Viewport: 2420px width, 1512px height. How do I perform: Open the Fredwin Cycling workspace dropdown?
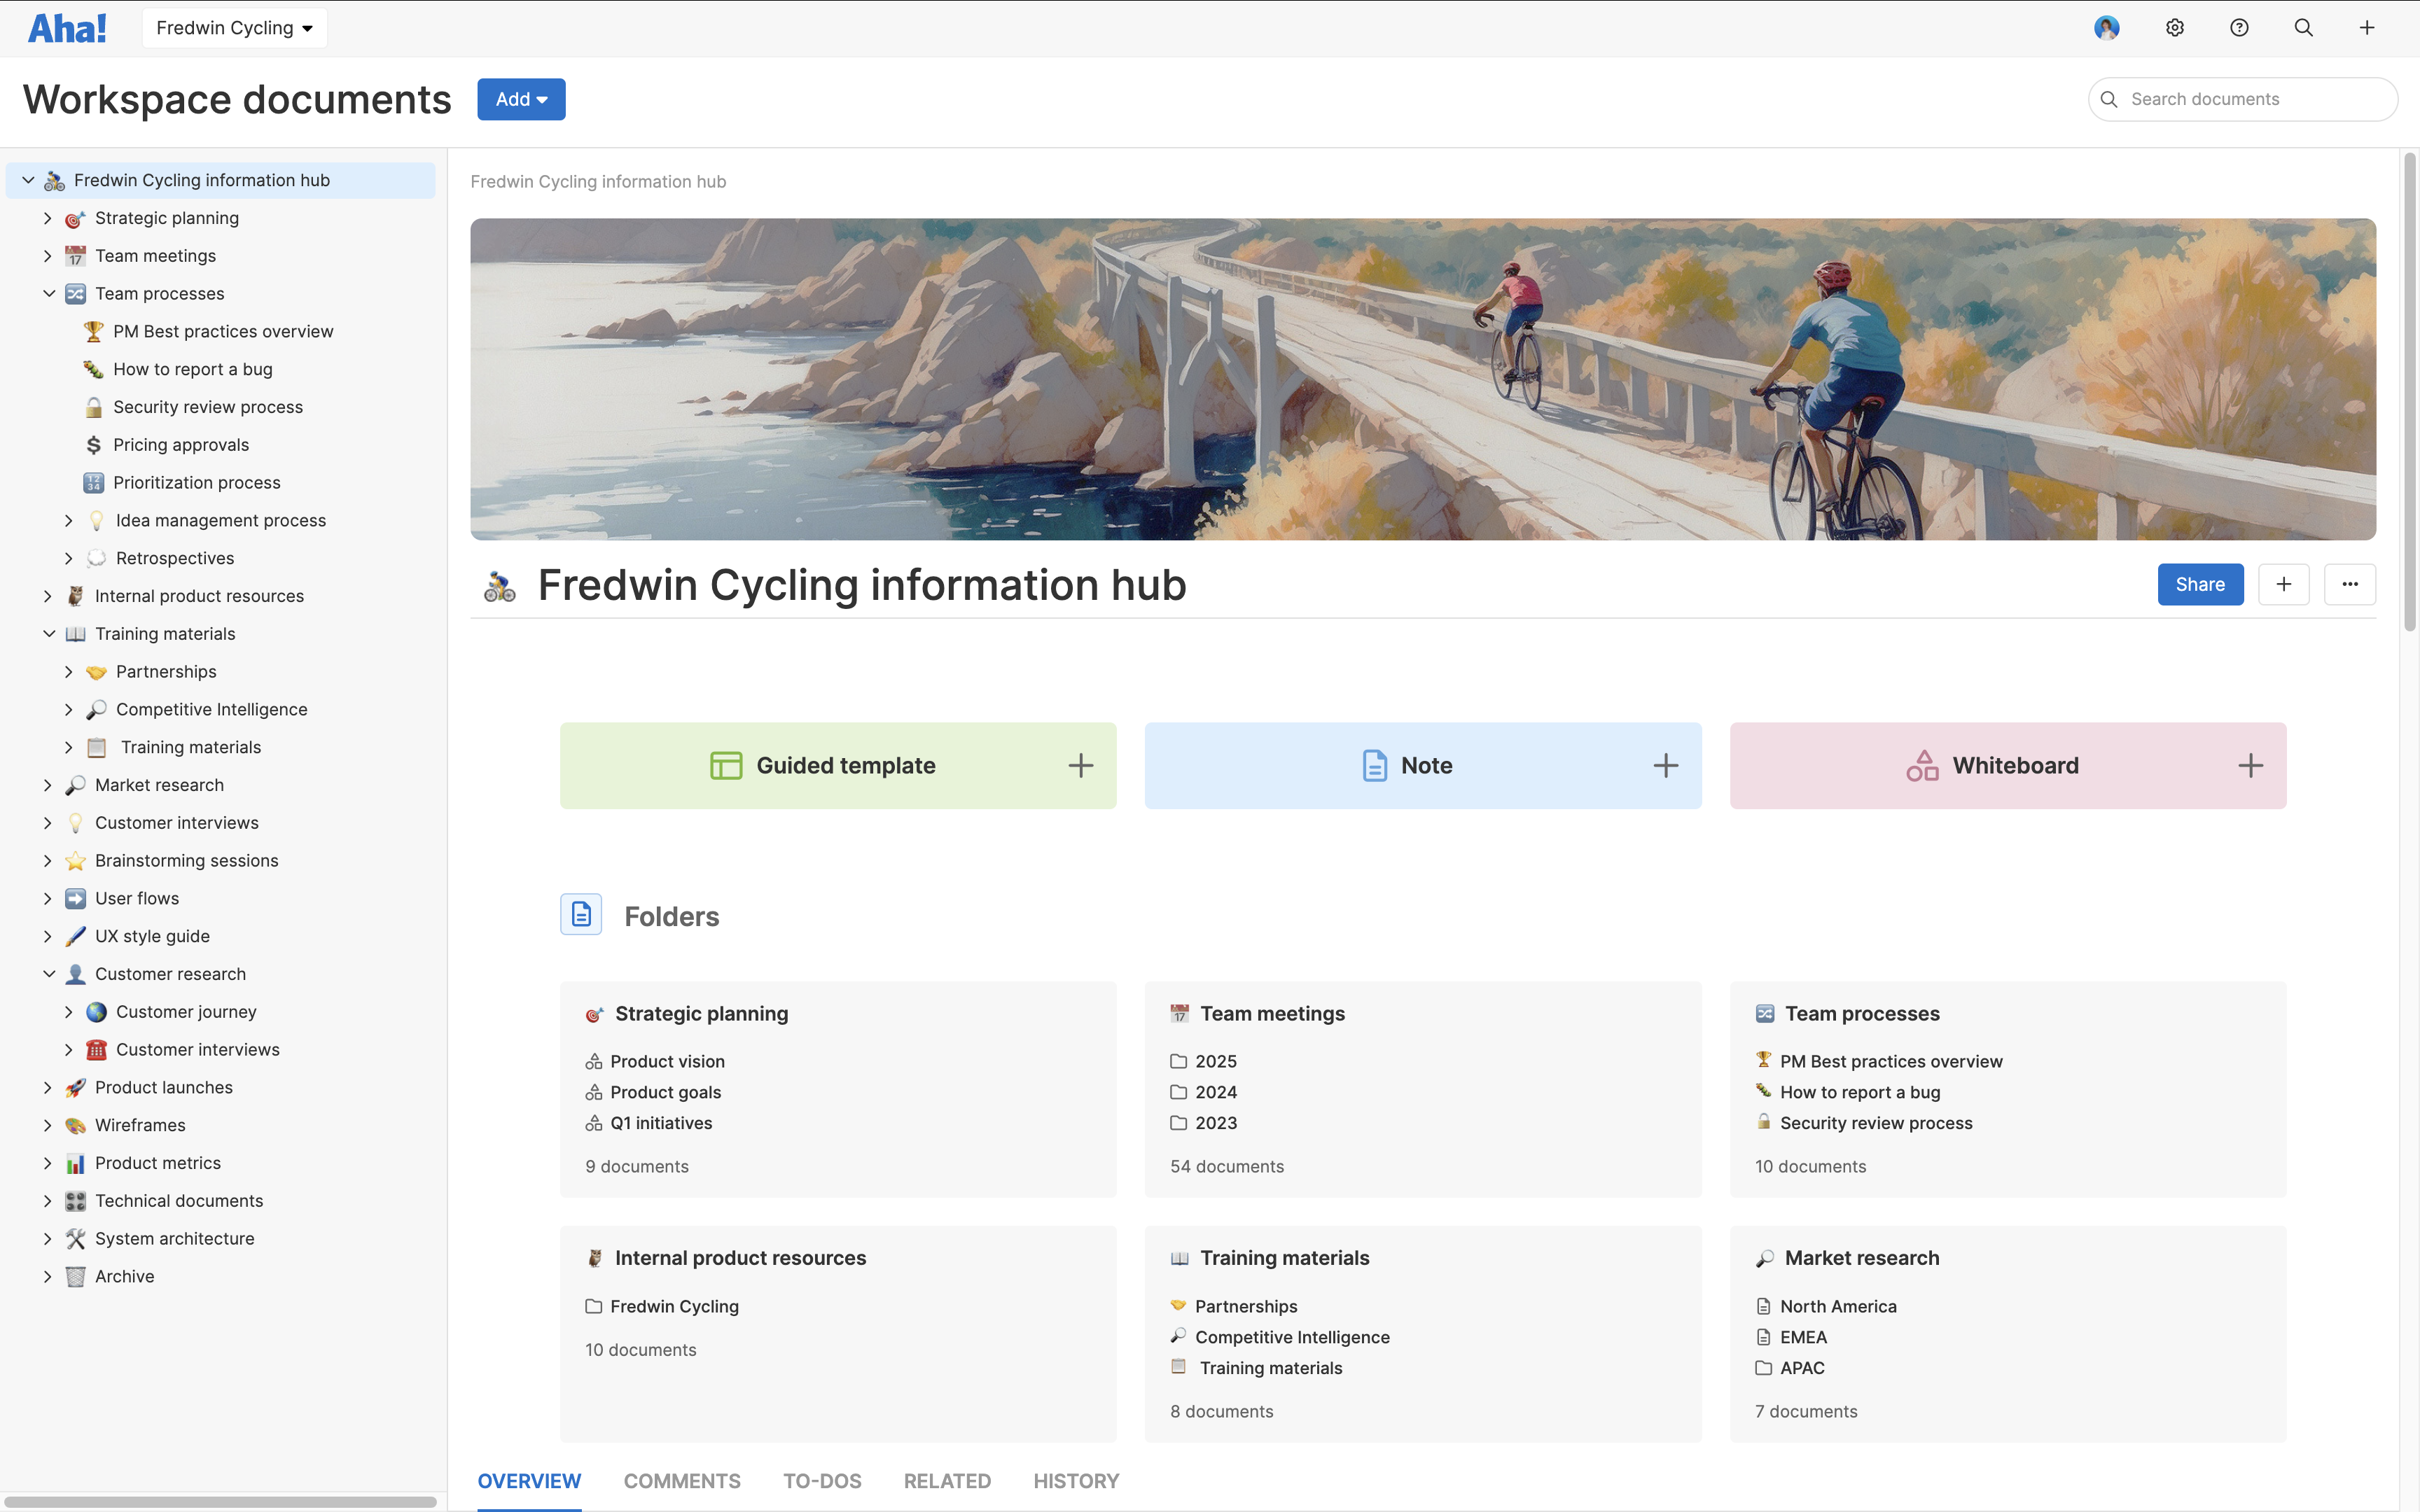pos(234,27)
